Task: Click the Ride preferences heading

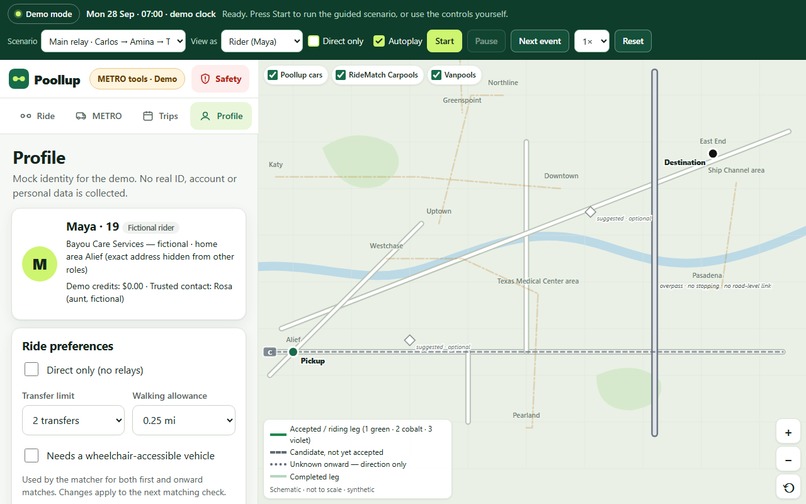Action: coord(68,346)
